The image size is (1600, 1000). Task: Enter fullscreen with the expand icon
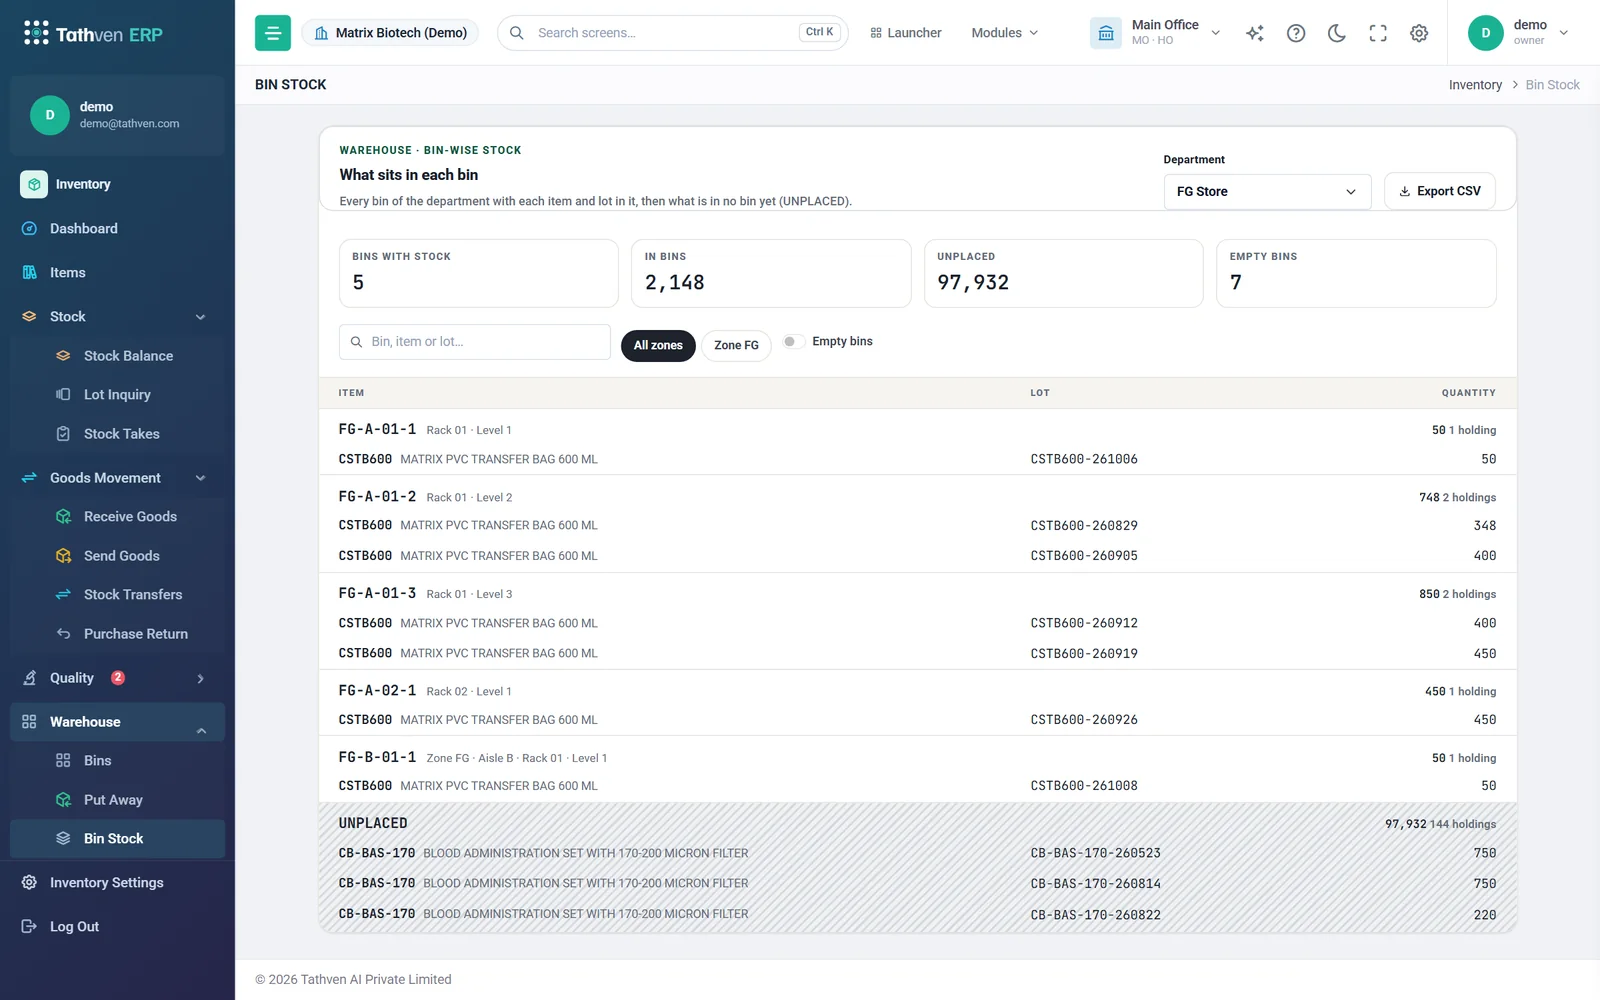click(x=1378, y=33)
